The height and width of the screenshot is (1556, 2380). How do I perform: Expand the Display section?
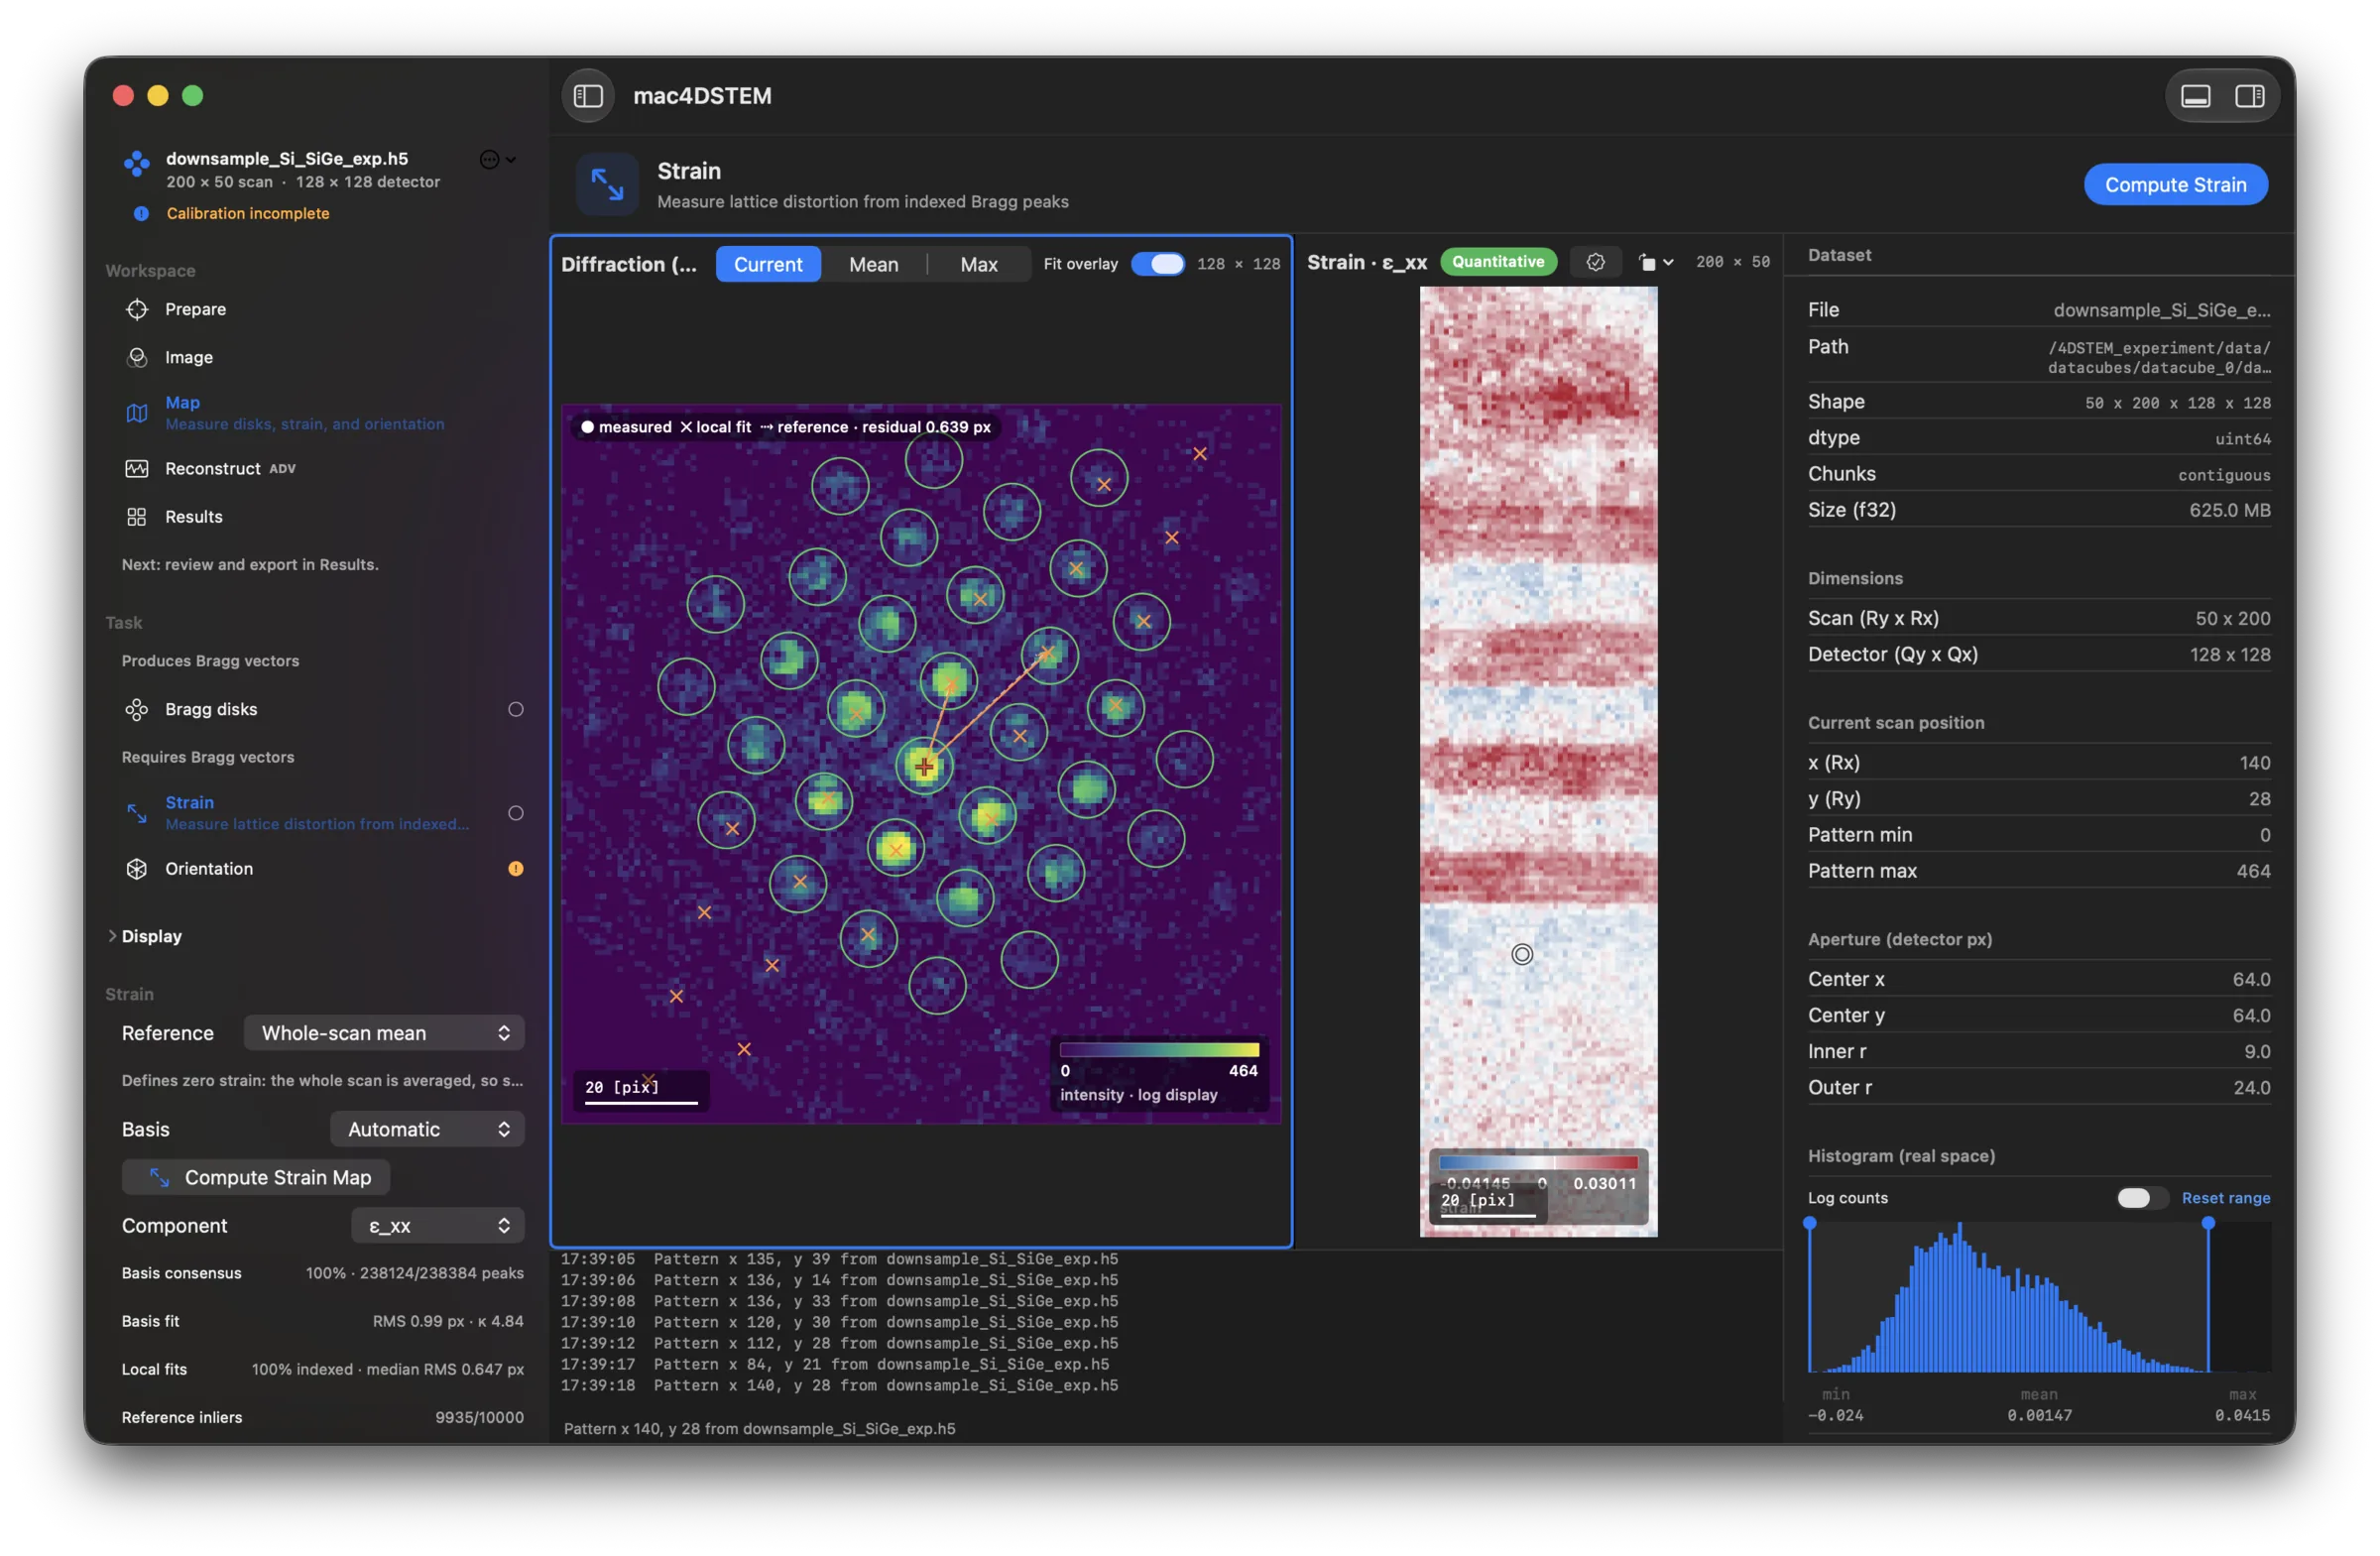click(145, 936)
